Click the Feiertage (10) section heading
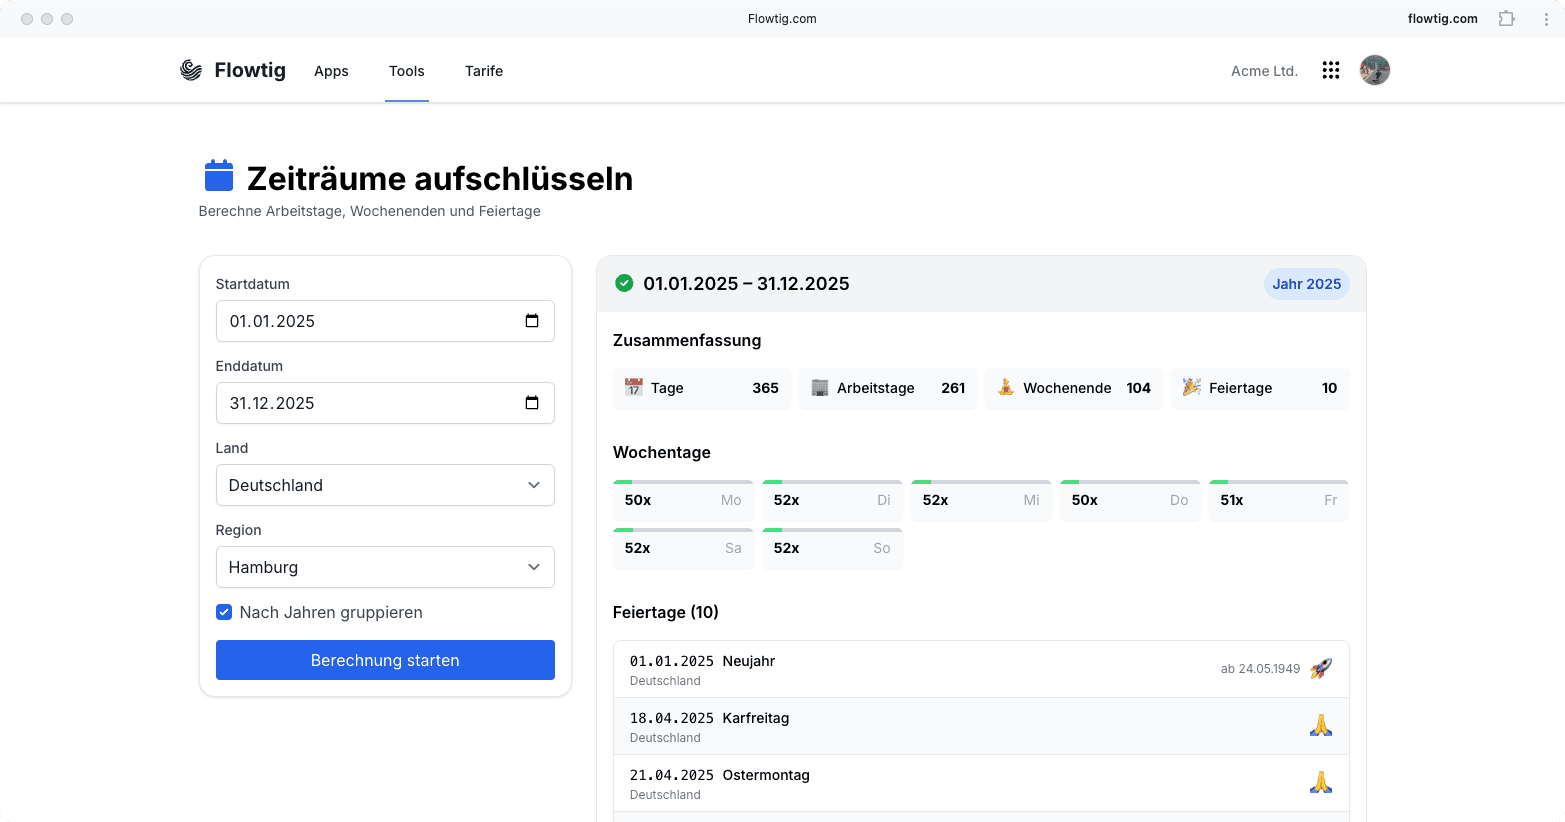This screenshot has height=822, width=1565. click(x=666, y=612)
